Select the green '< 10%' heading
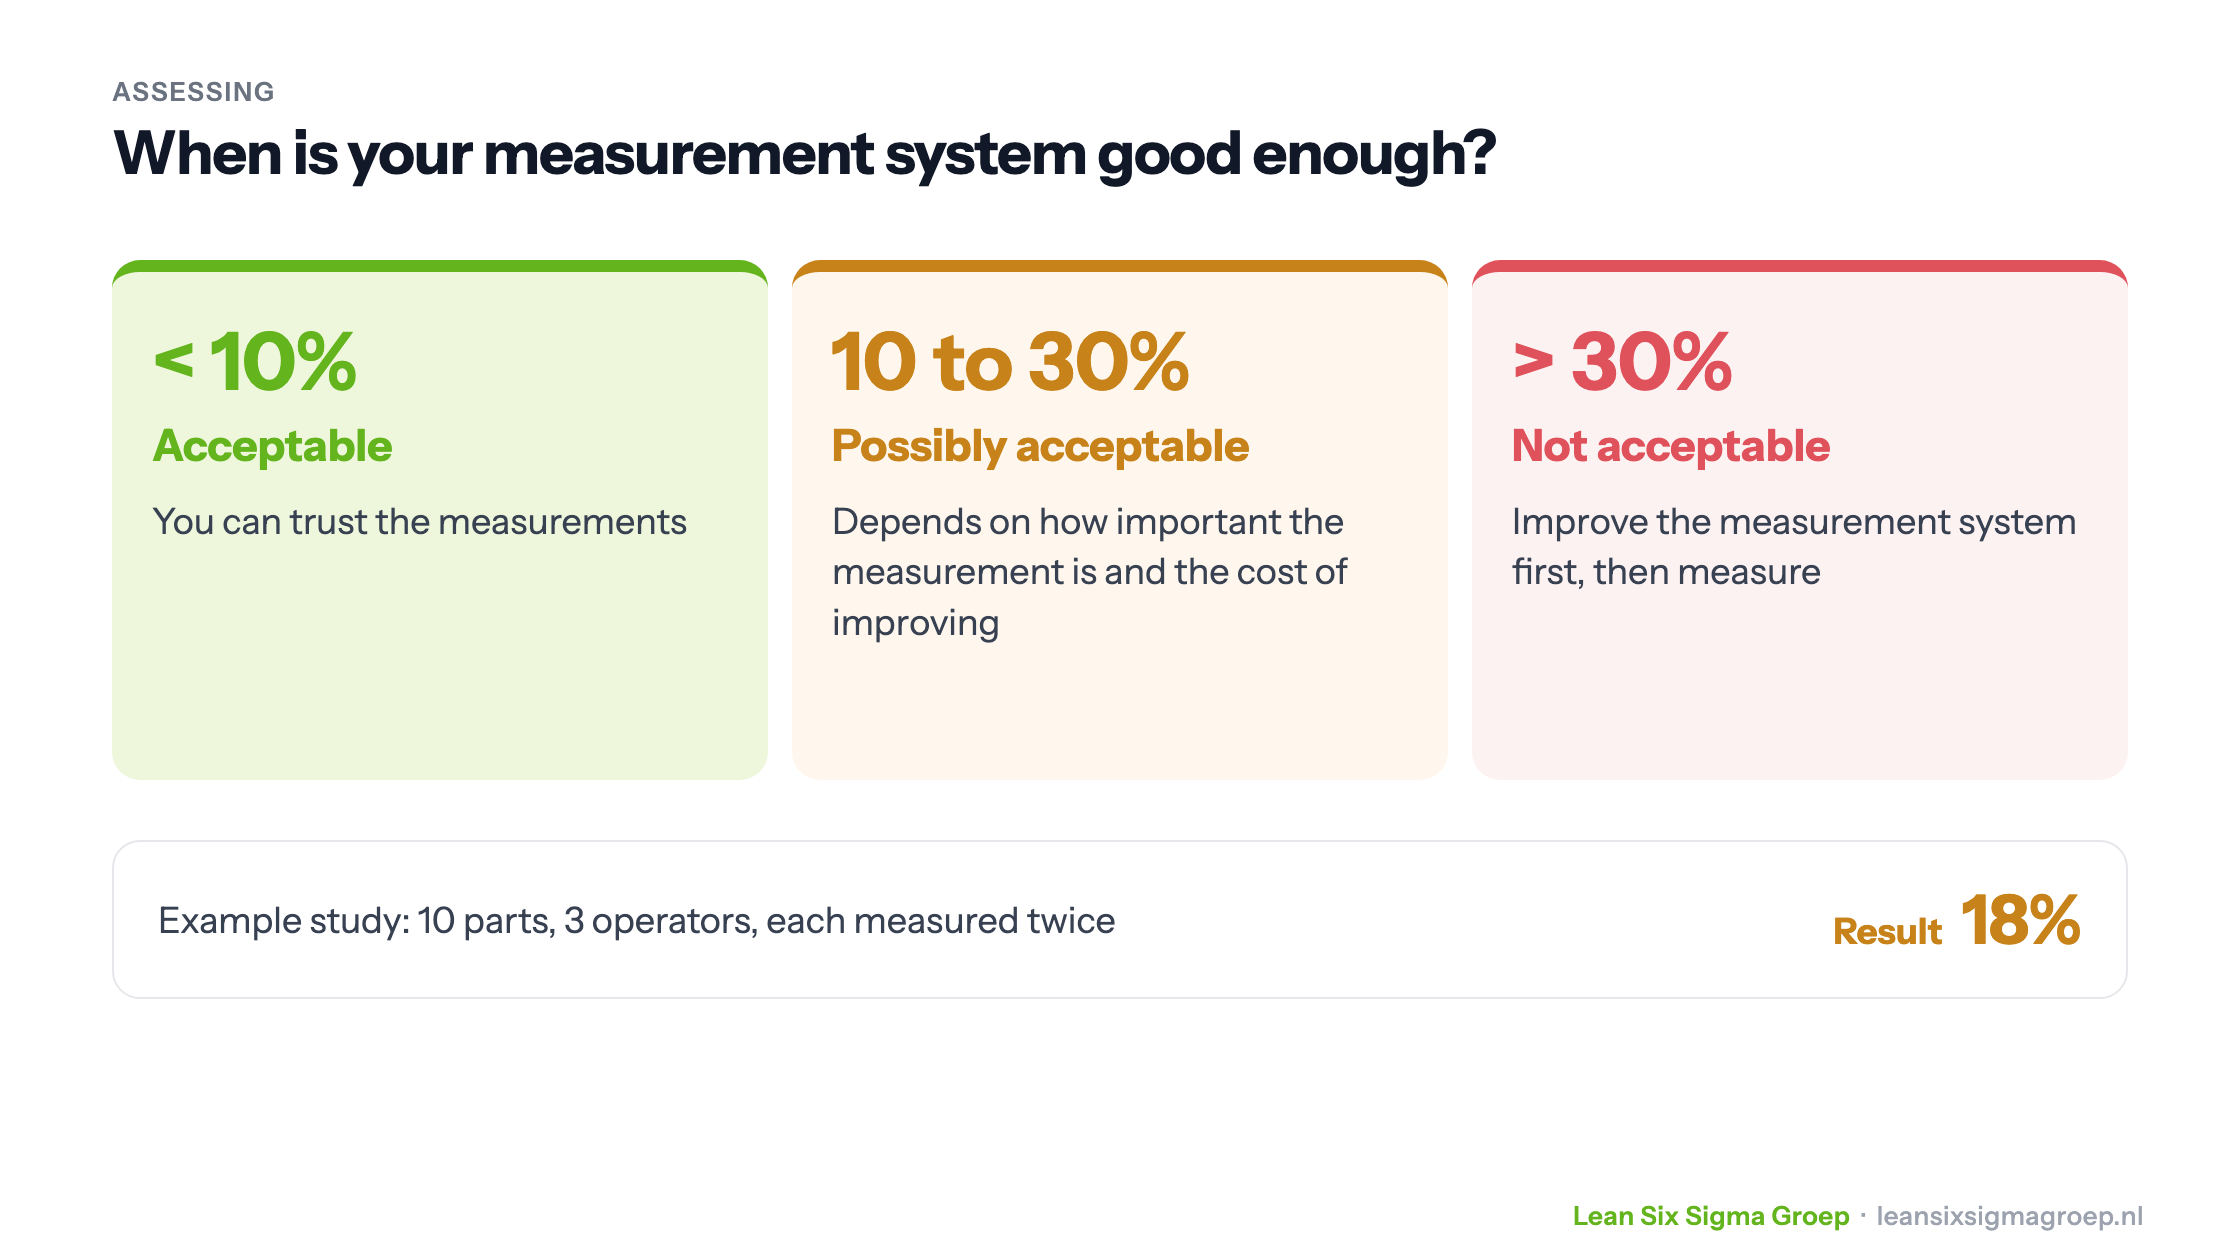This screenshot has width=2240, height=1260. [x=255, y=361]
